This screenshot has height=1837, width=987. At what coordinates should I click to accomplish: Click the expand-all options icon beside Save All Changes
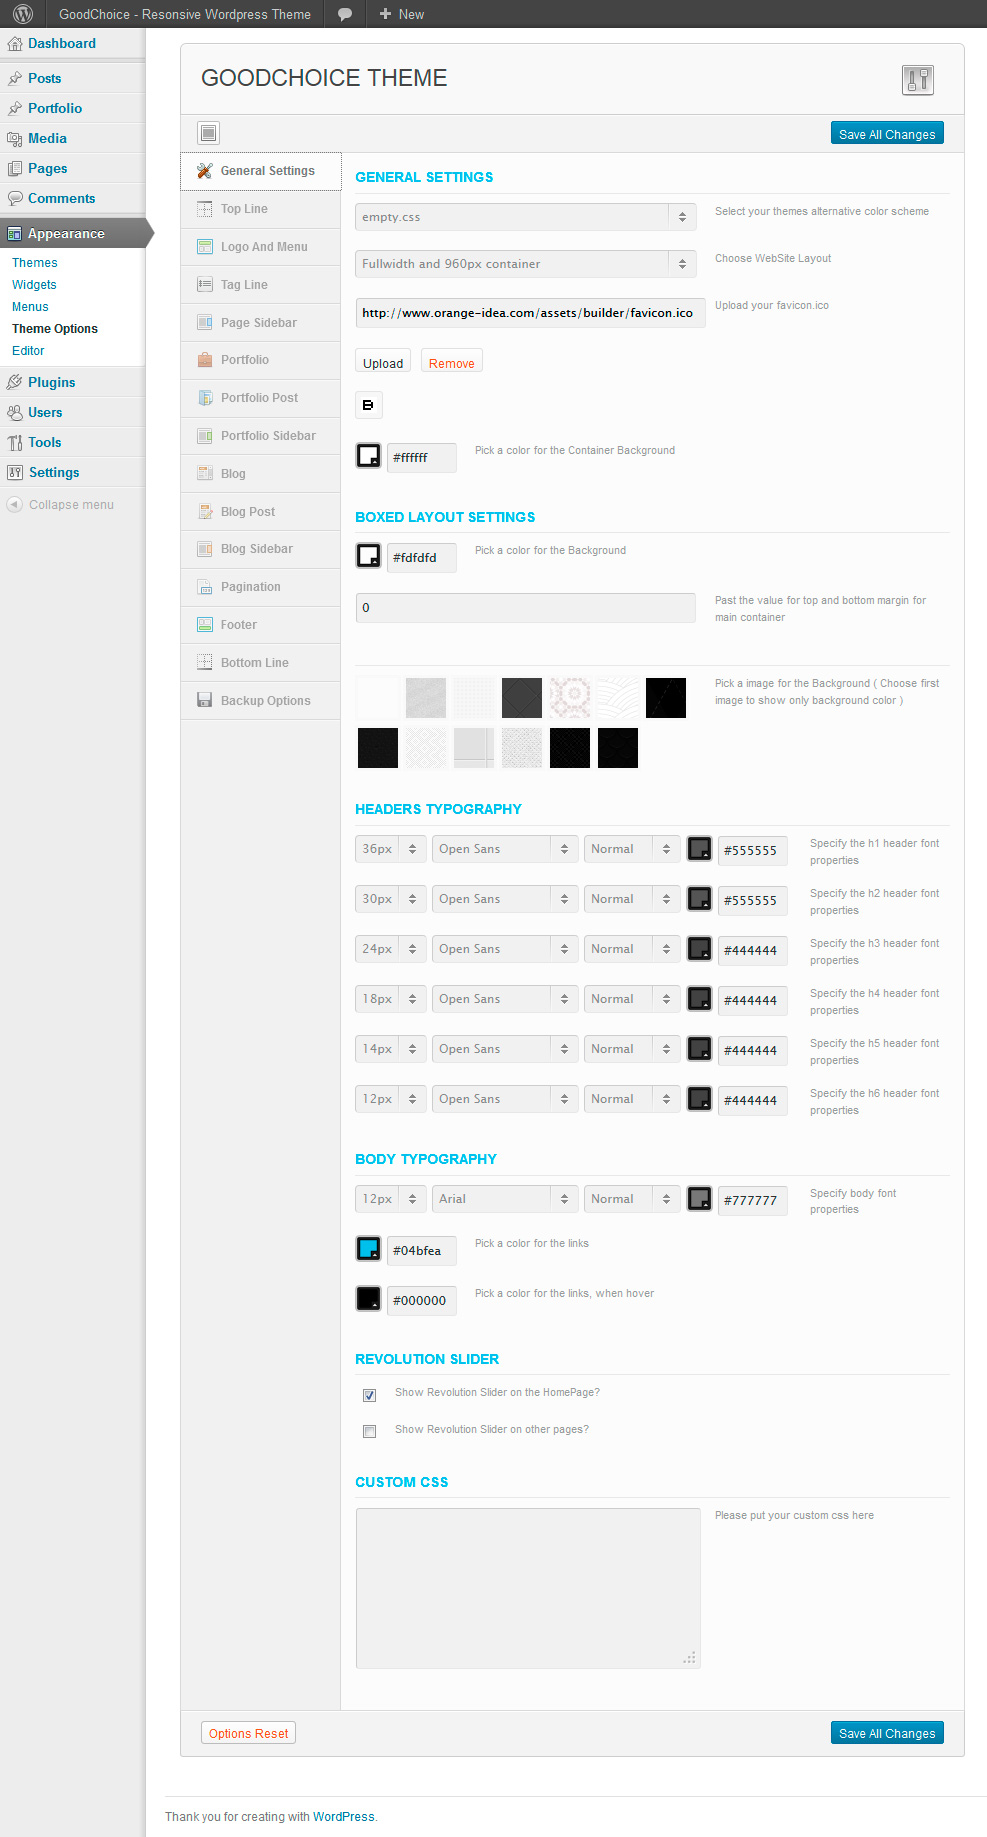click(208, 133)
